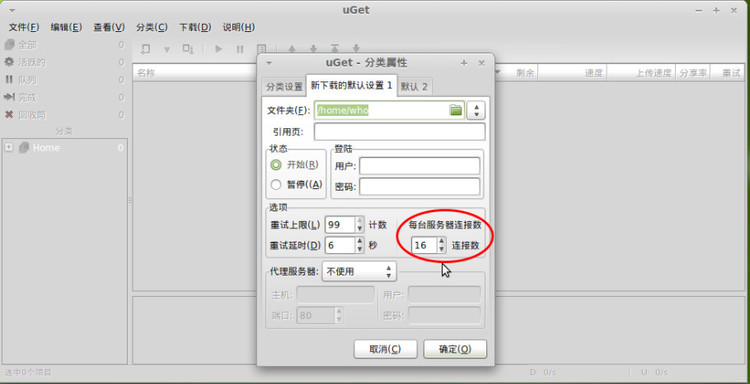Increase the 重试上限 retry limit value
This screenshot has width=750, height=384.
360,220
